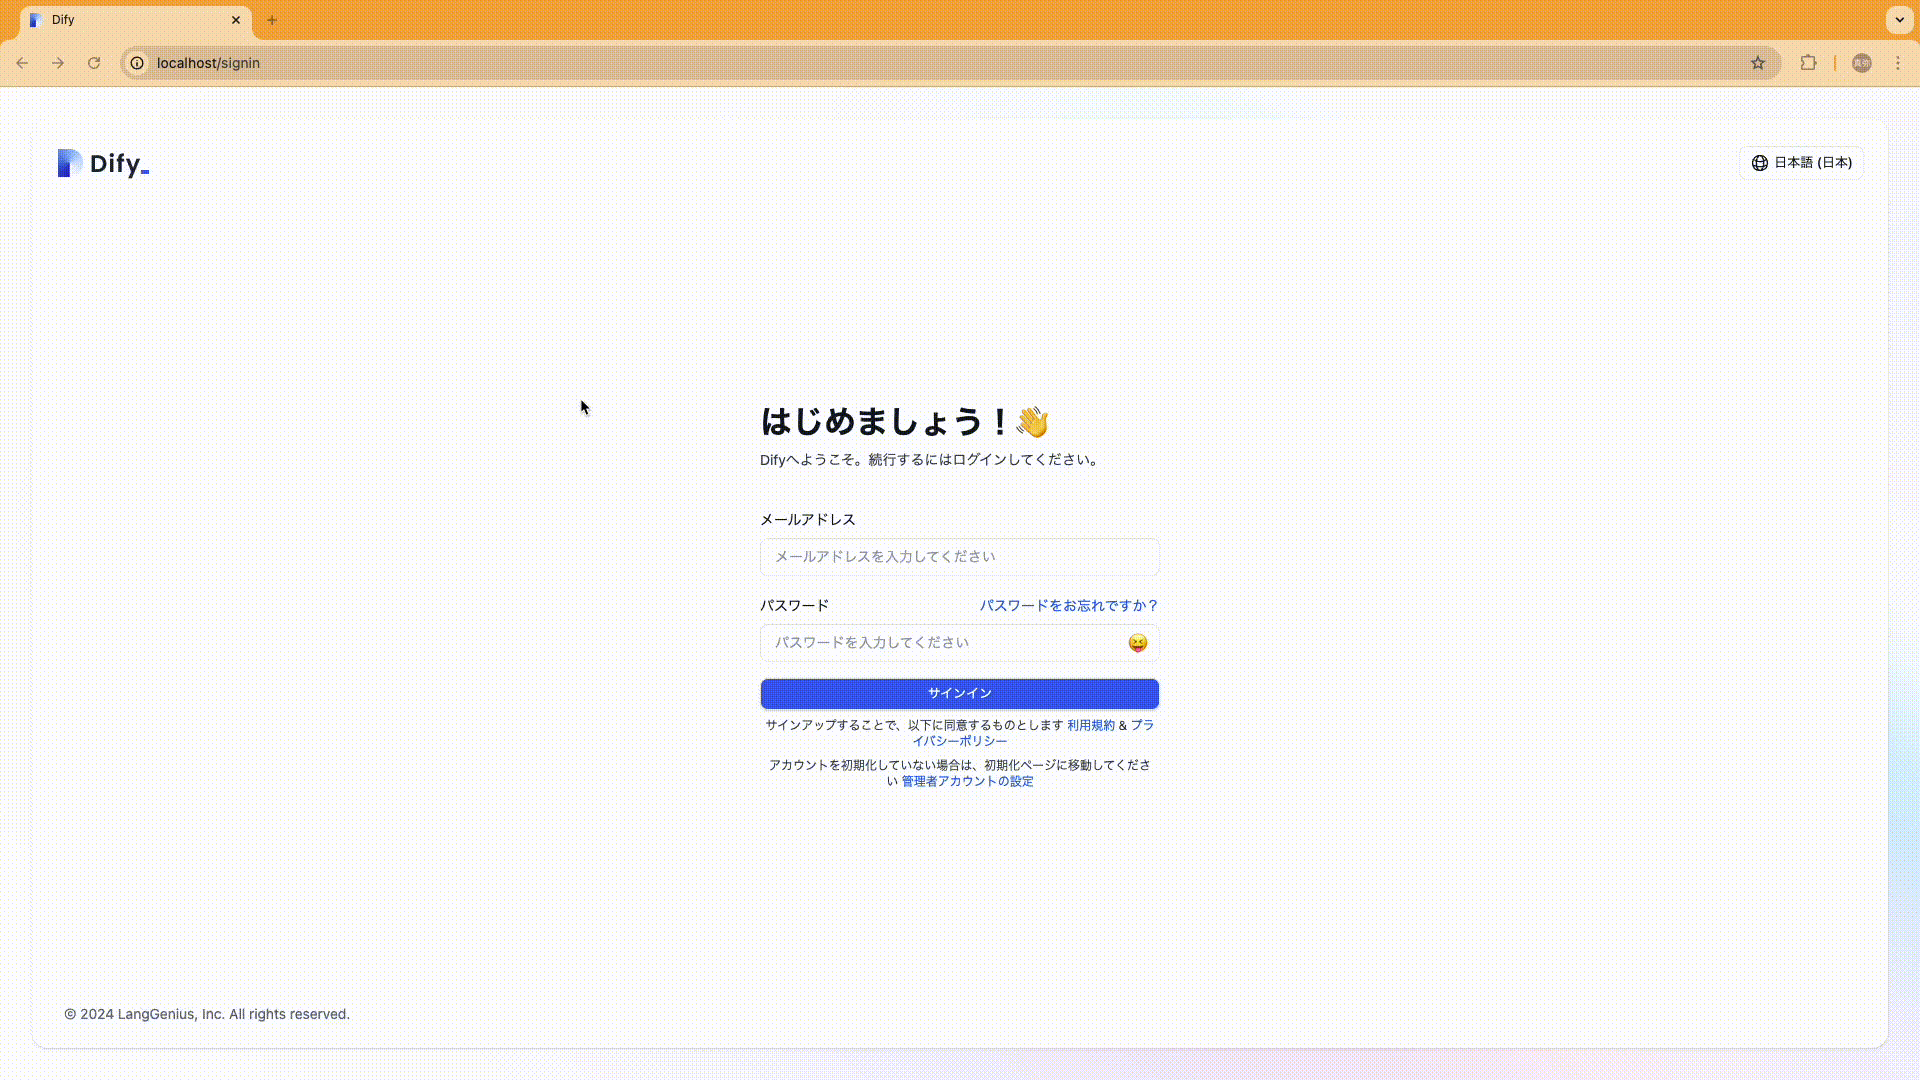Open the Extensions puzzle icon
Viewport: 1920px width, 1080px height.
pos(1808,63)
